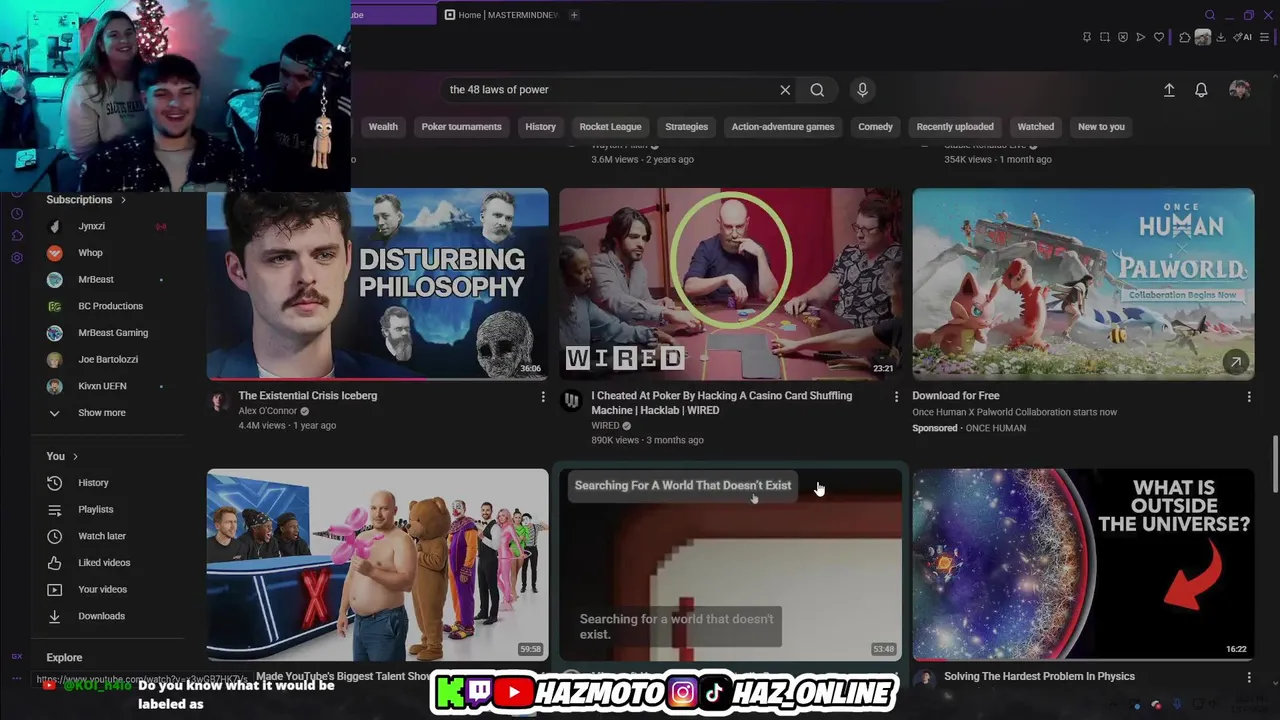The image size is (1280, 720).
Task: Select the Wealth filter chip
Action: 383,127
